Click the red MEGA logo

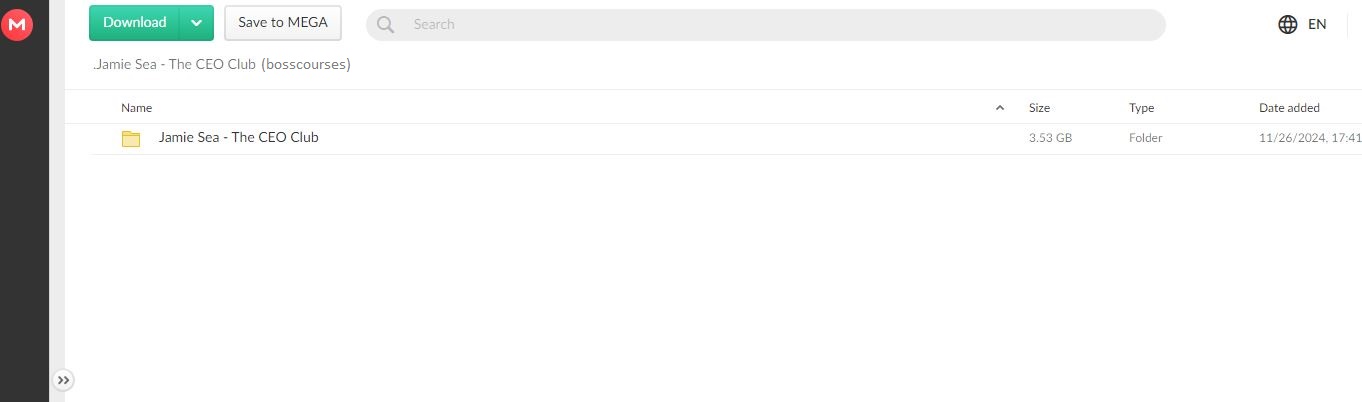pos(17,24)
